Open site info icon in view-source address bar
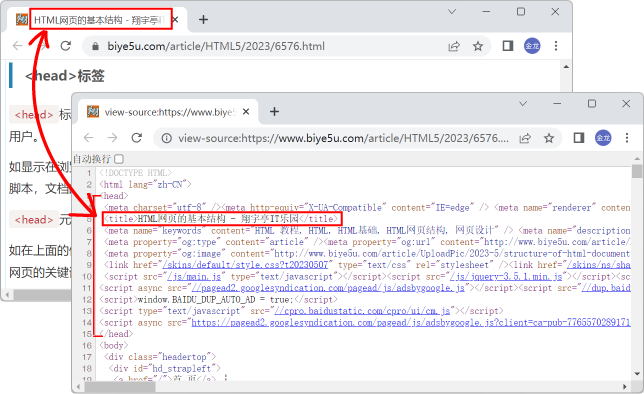This screenshot has height=394, width=644. (x=166, y=138)
